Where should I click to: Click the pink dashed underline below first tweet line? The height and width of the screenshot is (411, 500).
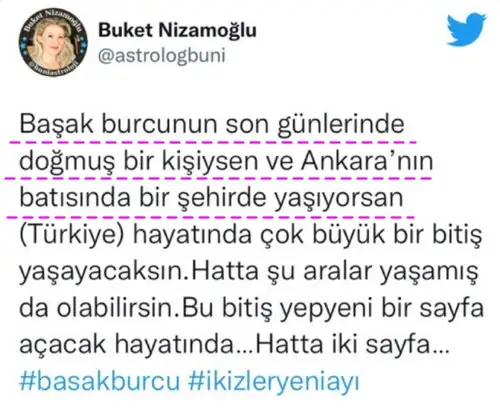pyautogui.click(x=213, y=142)
